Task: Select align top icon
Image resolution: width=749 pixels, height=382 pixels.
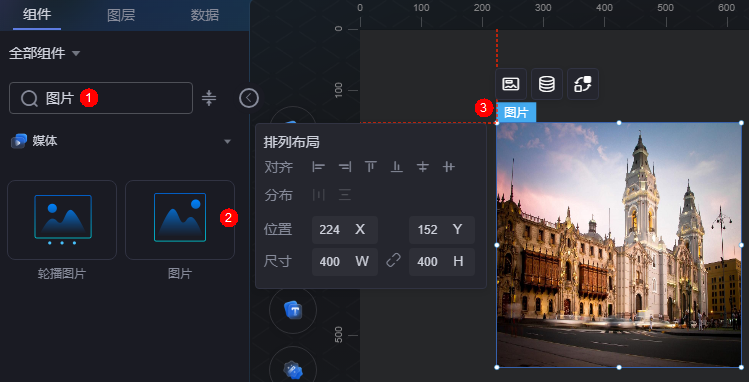Action: (x=370, y=167)
